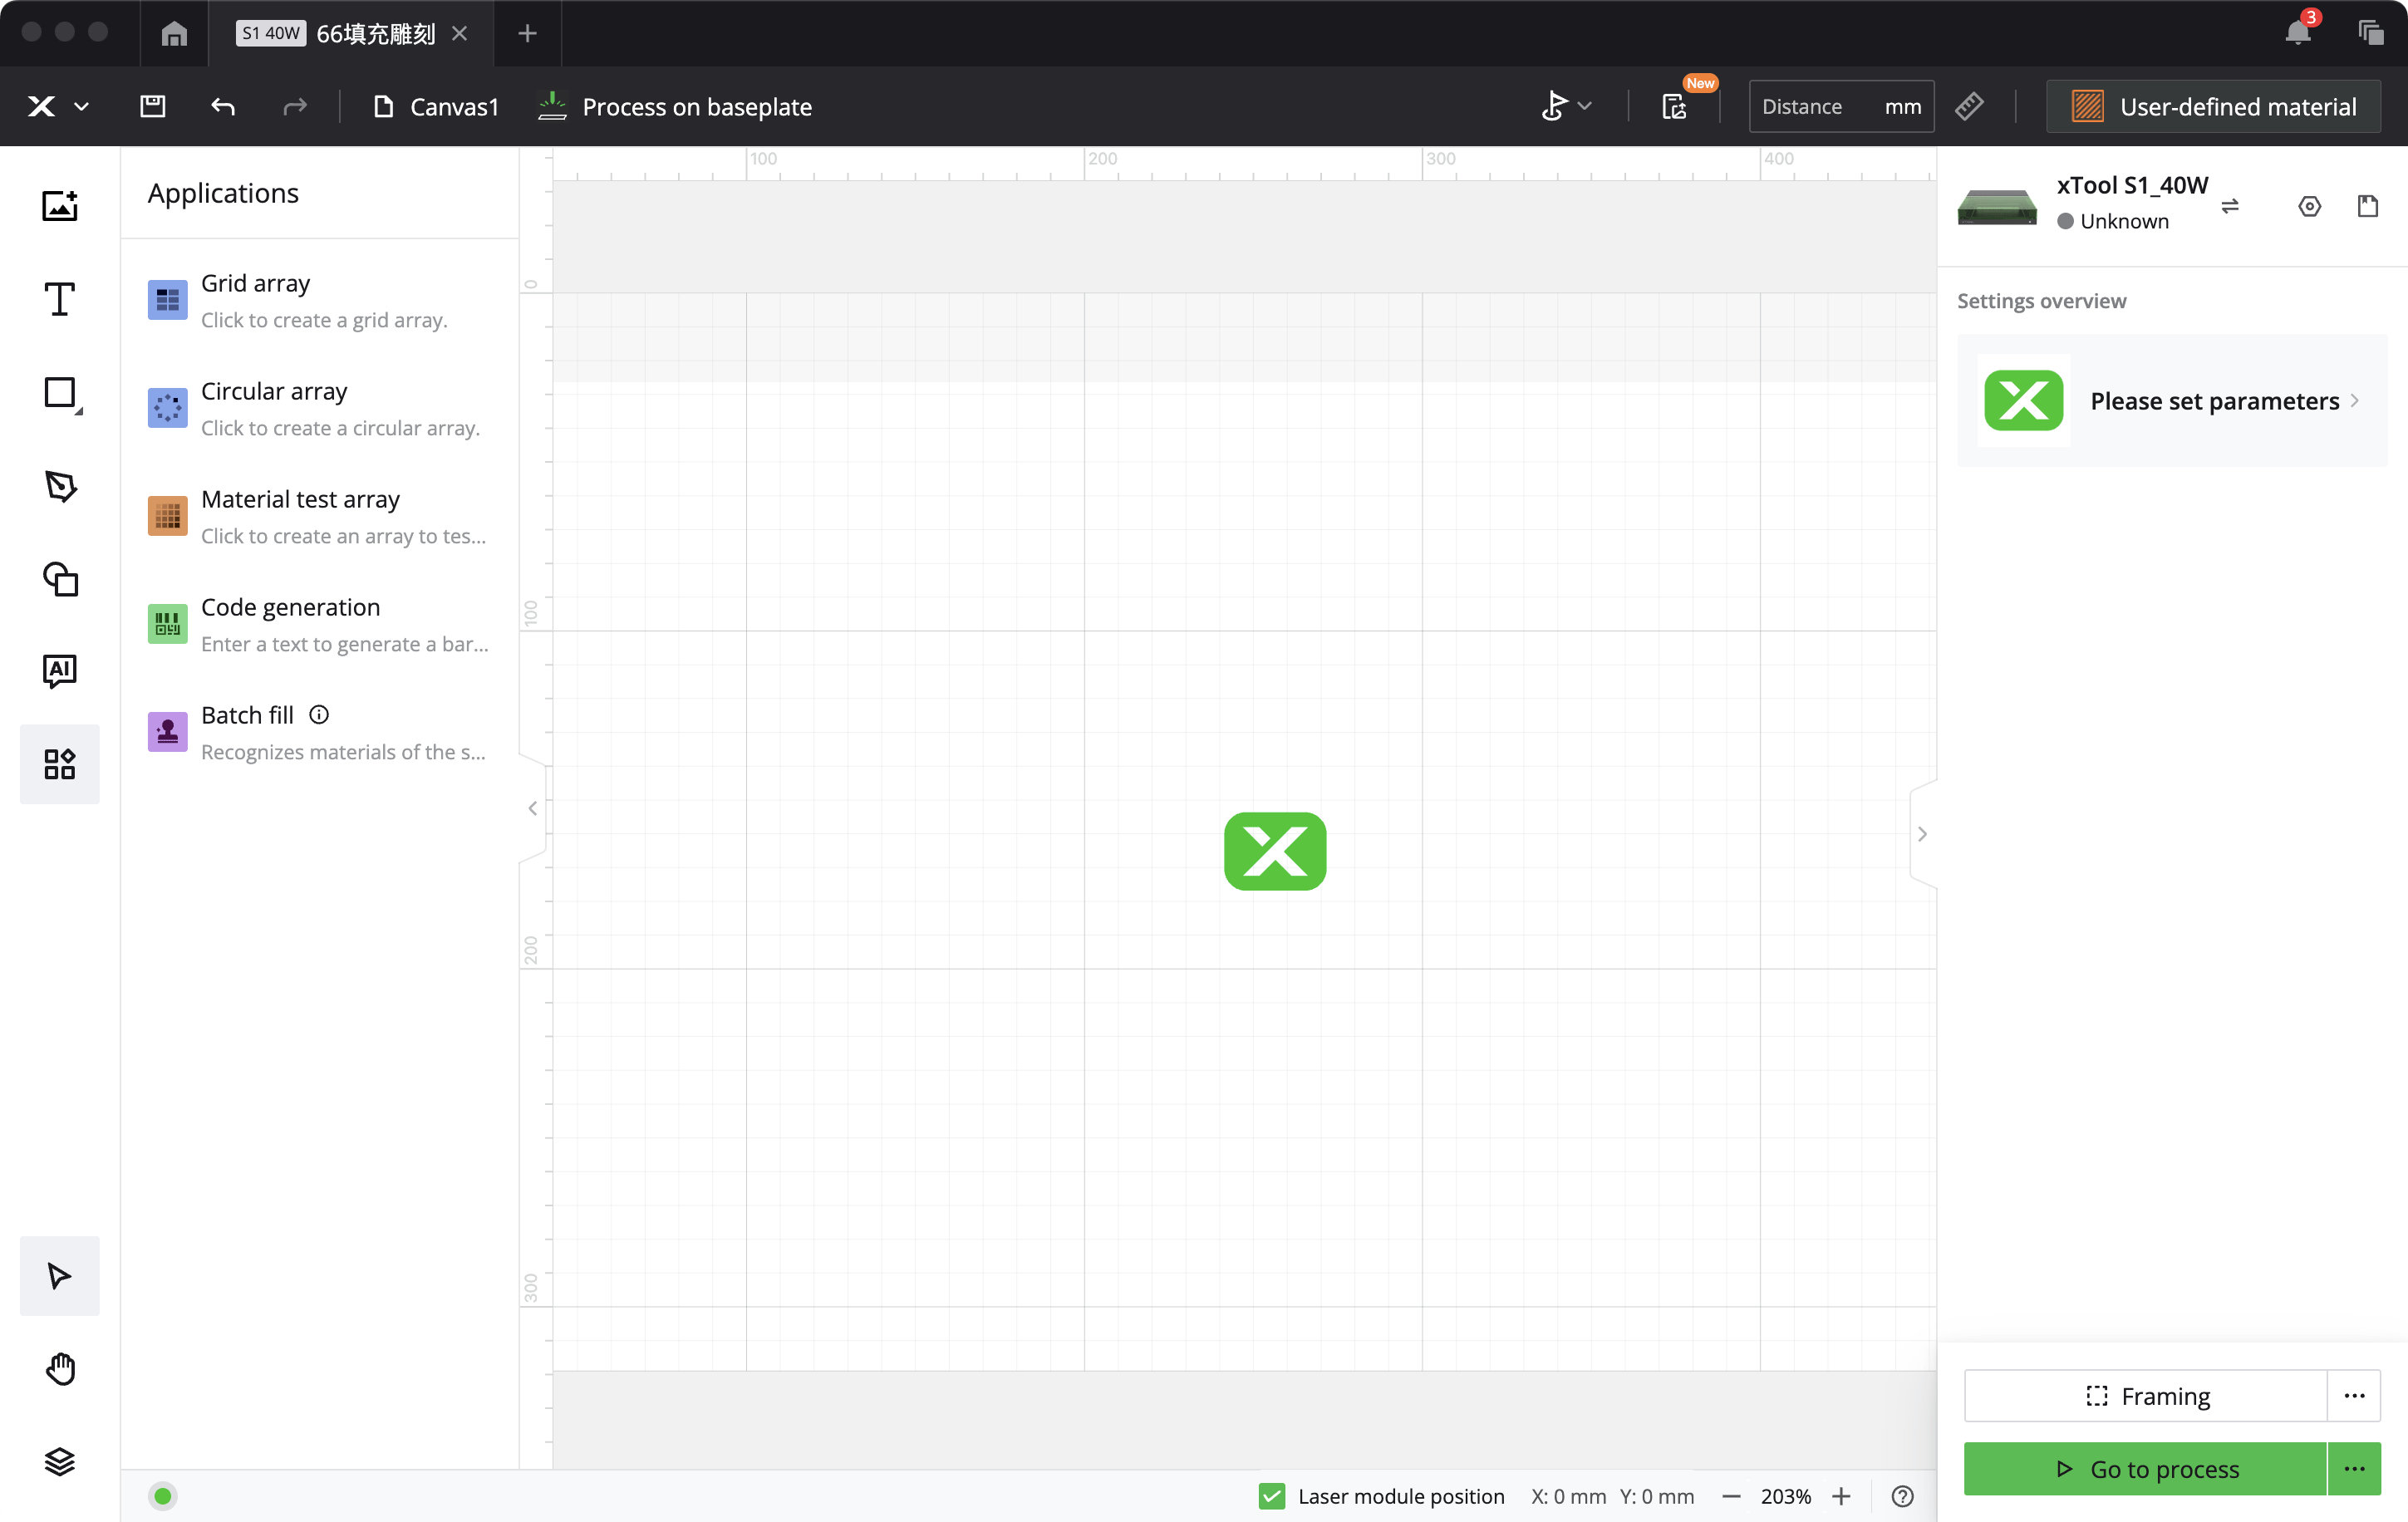Select Batch fill application

point(319,732)
